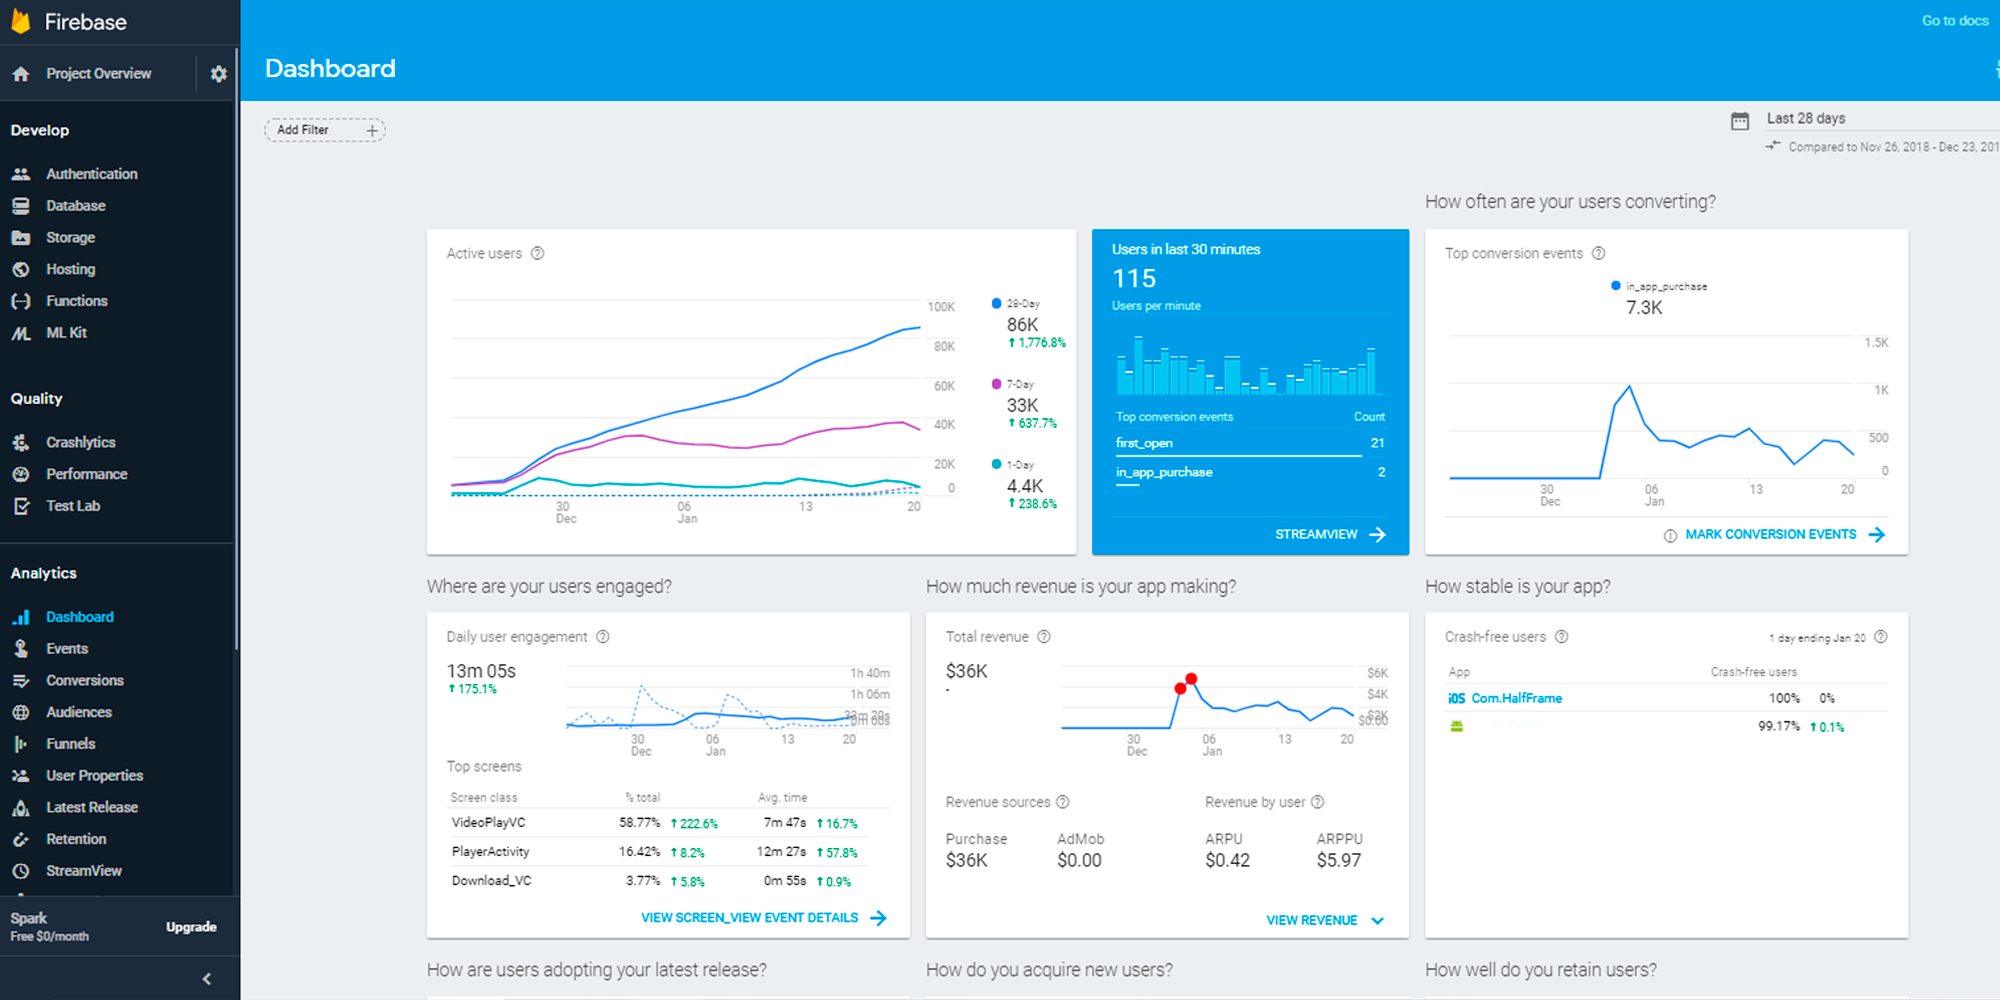
Task: Click the help icon beside Total revenue
Action: coord(1044,637)
